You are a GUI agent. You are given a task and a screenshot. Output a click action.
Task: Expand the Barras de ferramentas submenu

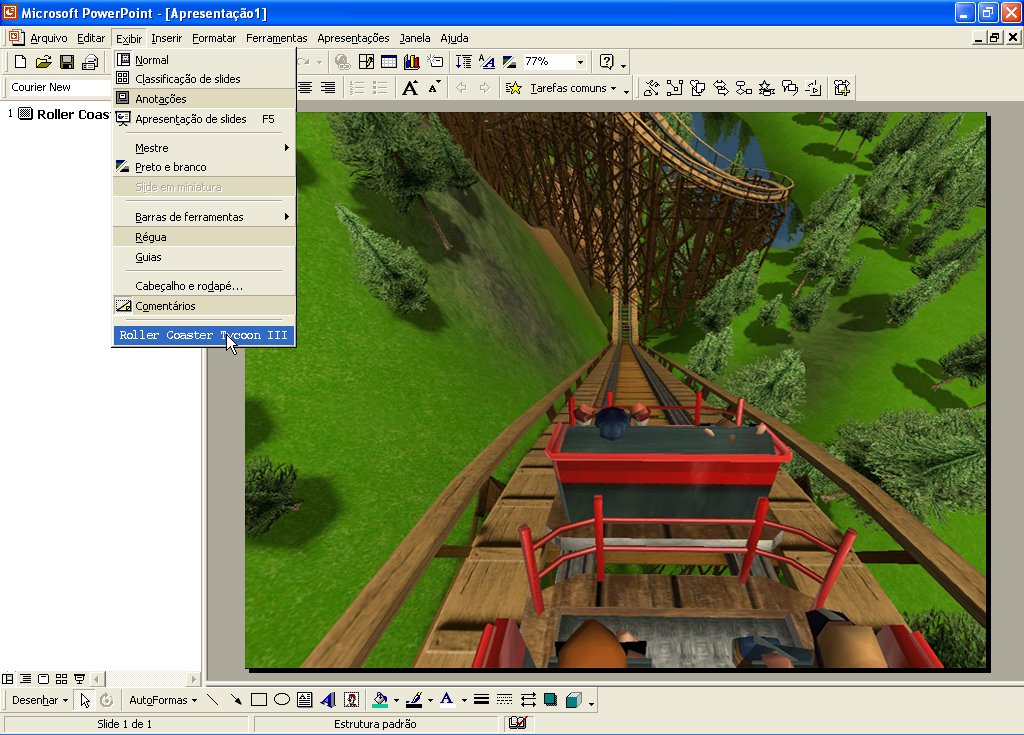coord(204,216)
